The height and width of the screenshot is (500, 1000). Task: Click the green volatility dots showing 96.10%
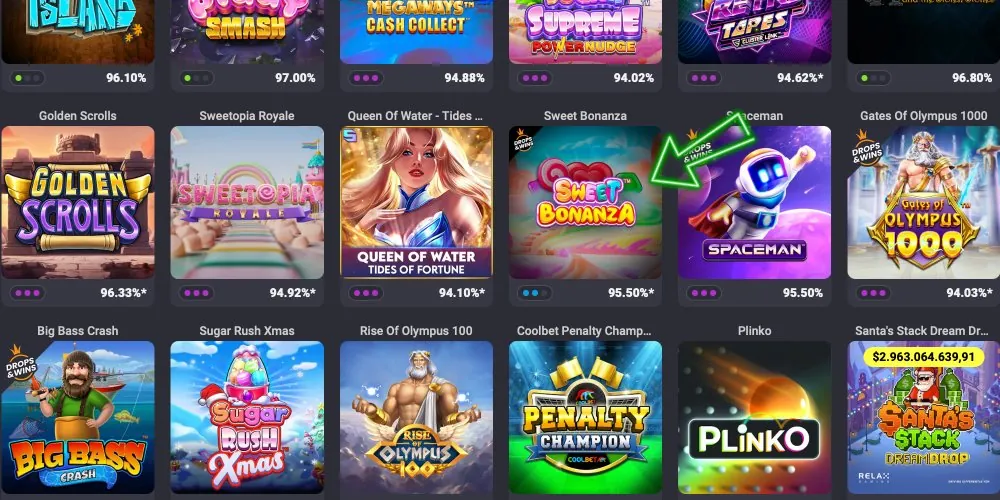point(27,78)
